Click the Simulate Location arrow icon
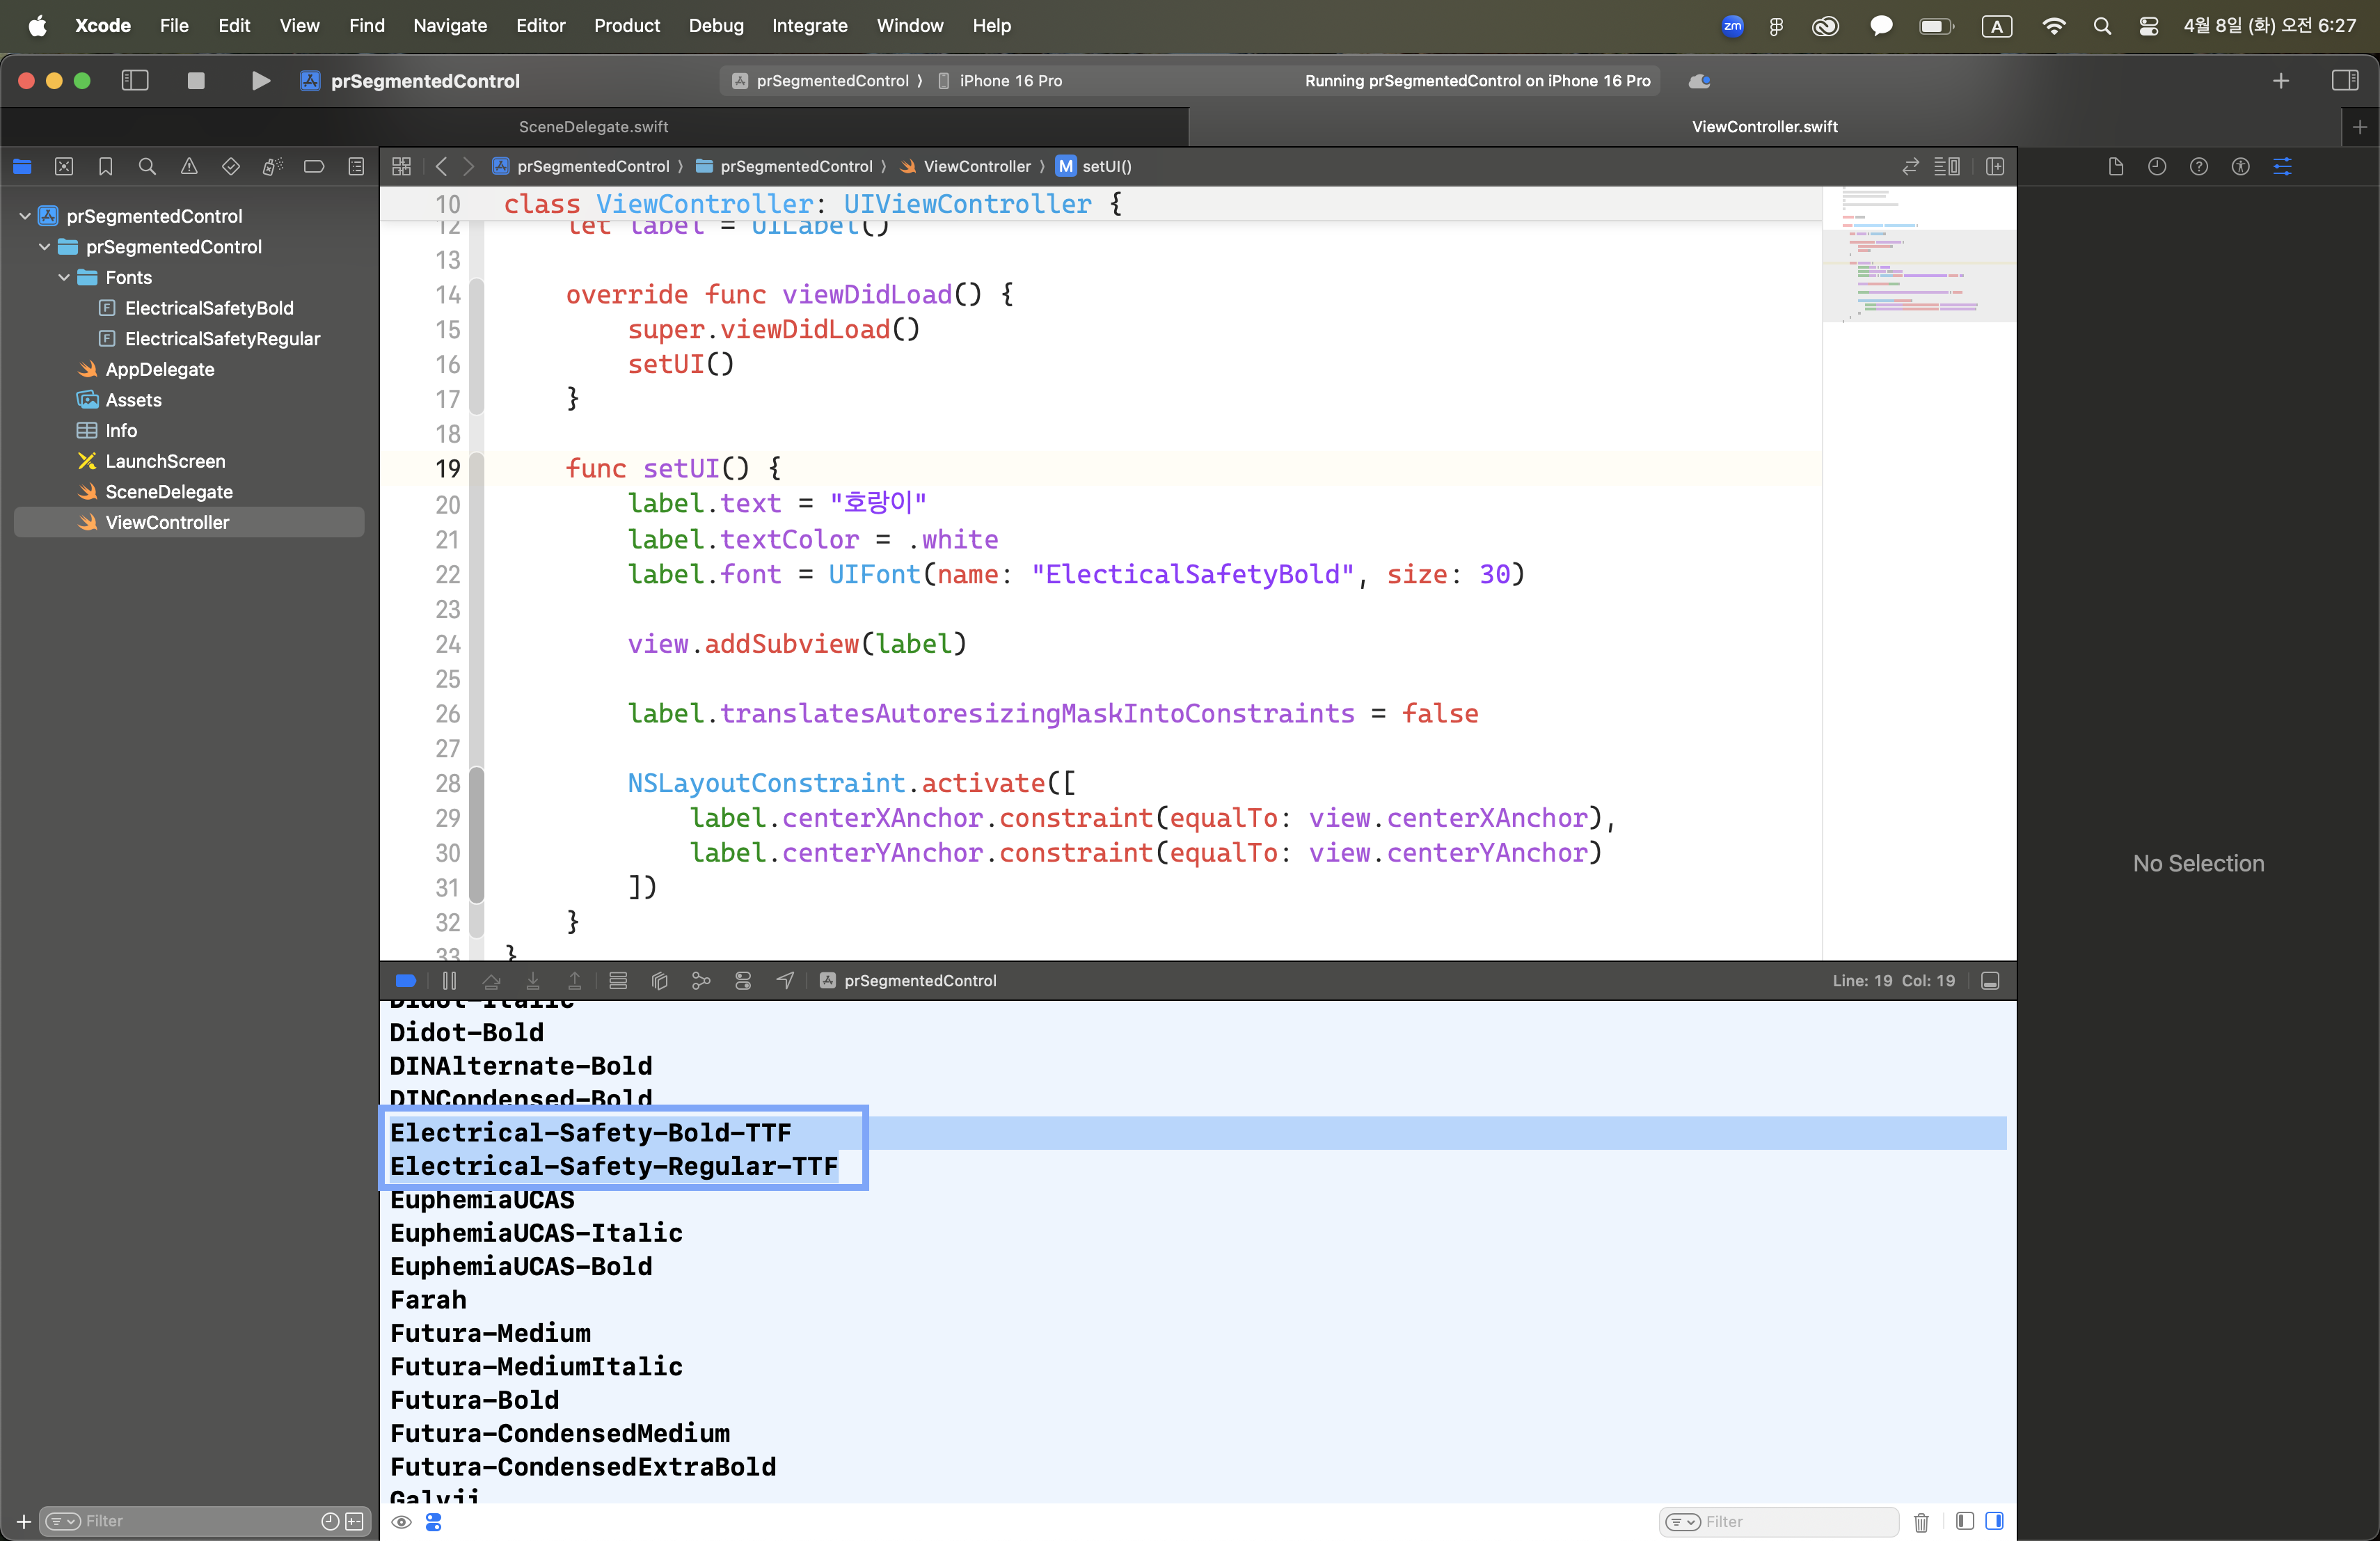 click(785, 980)
